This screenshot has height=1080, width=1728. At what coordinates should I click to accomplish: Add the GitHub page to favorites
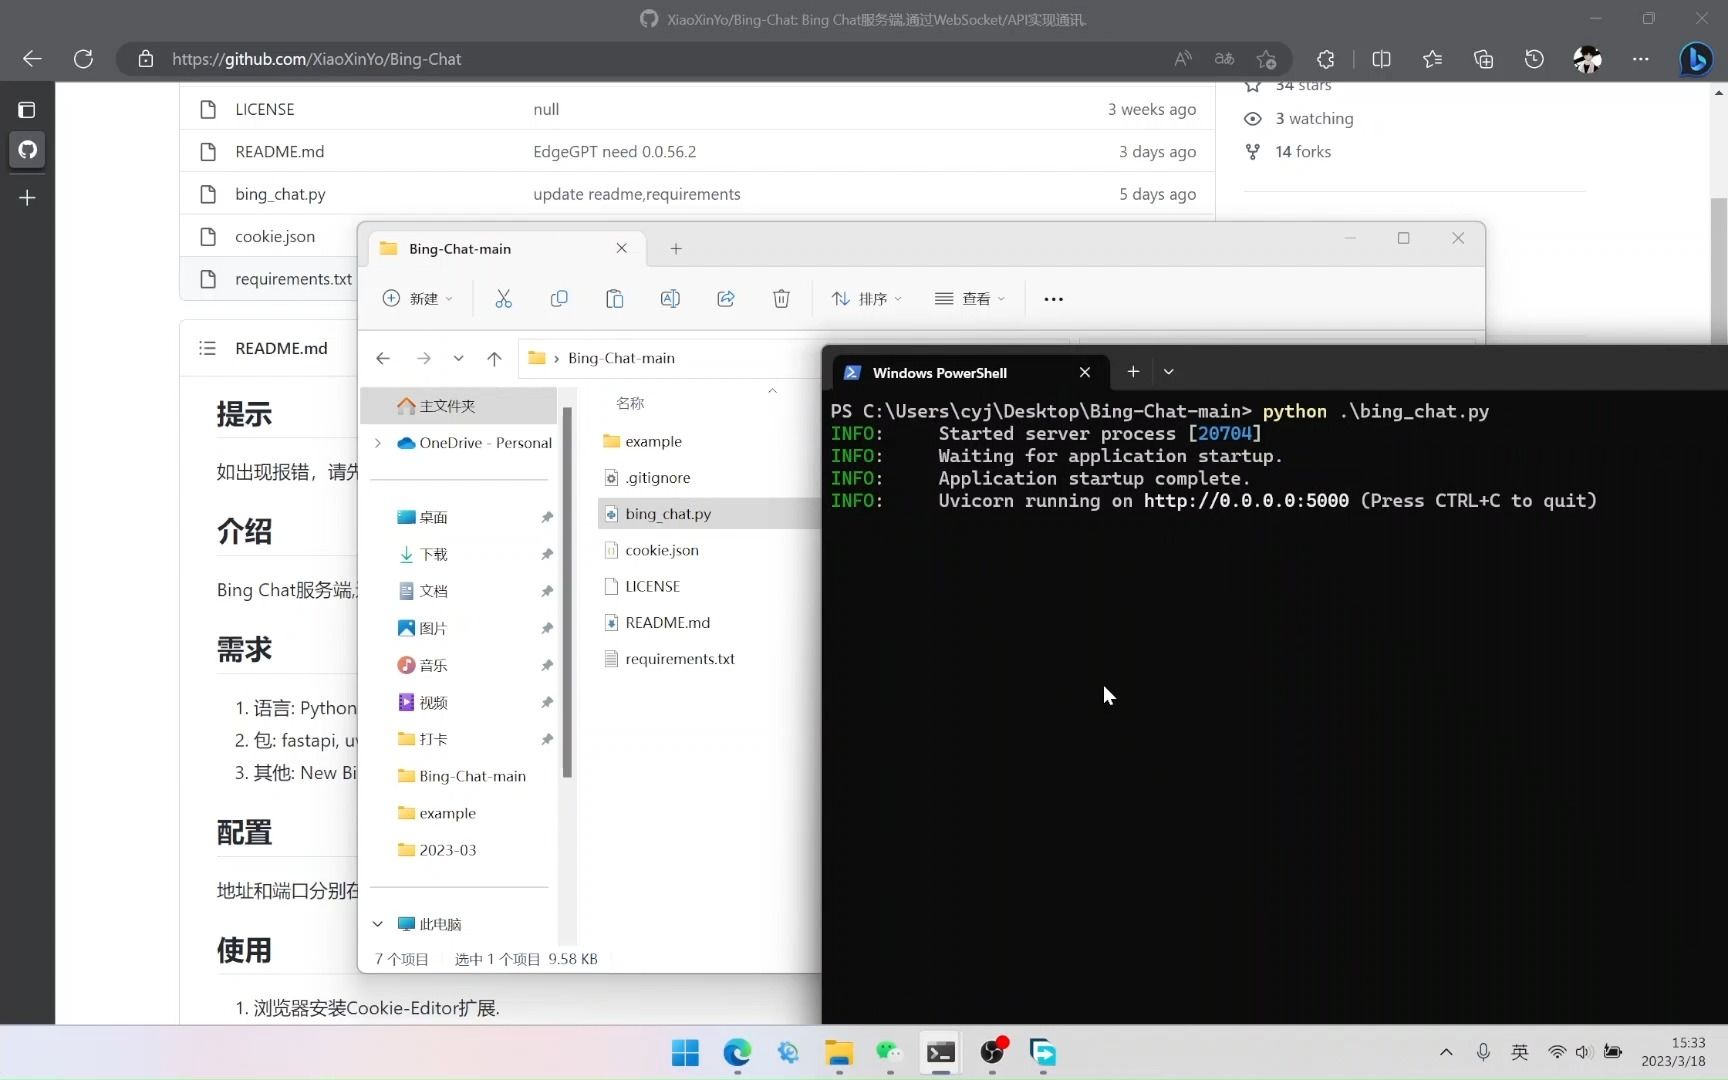pyautogui.click(x=1266, y=59)
